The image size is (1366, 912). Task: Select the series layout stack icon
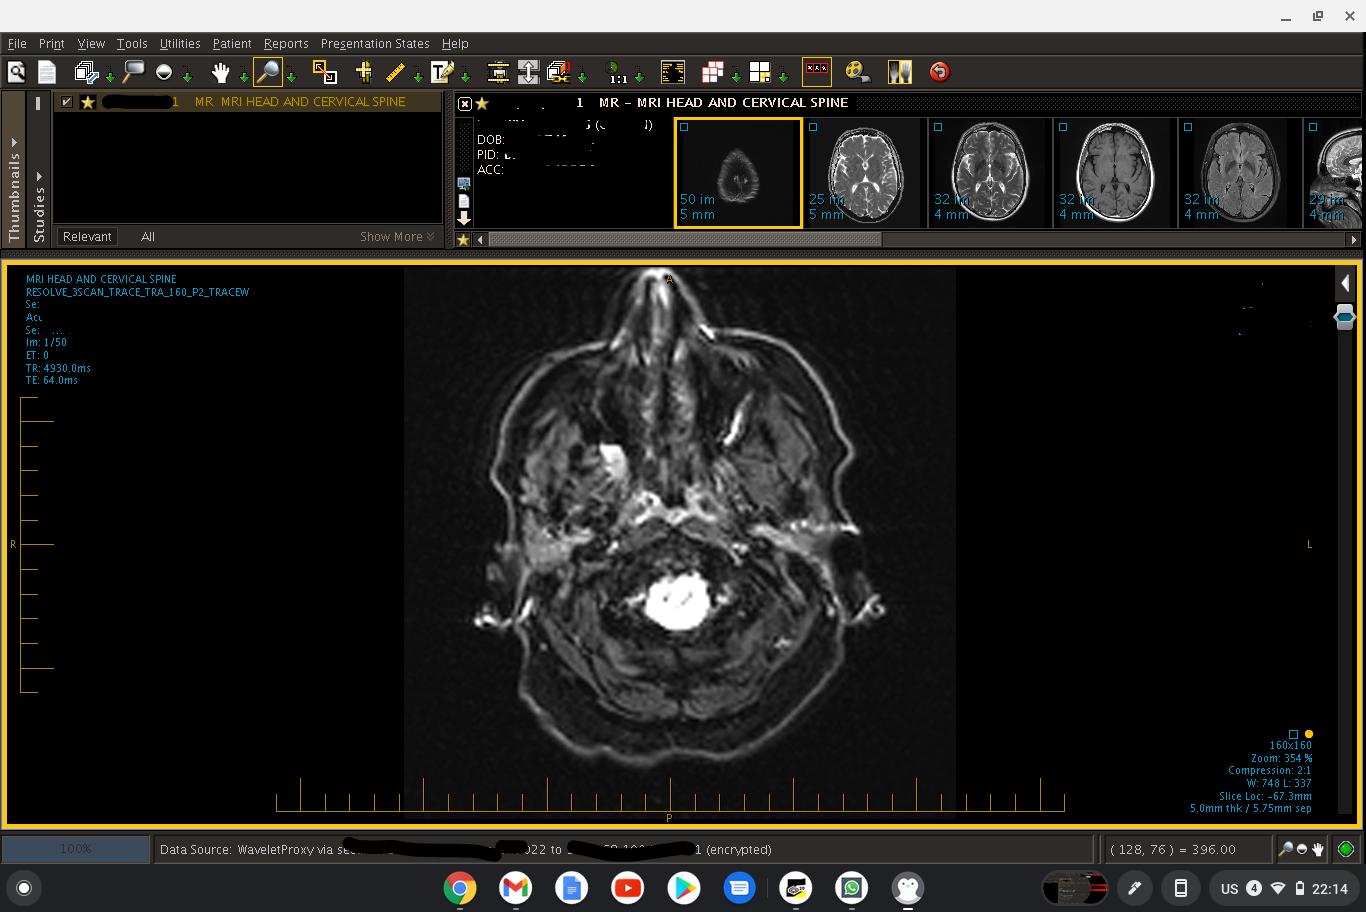coord(86,72)
